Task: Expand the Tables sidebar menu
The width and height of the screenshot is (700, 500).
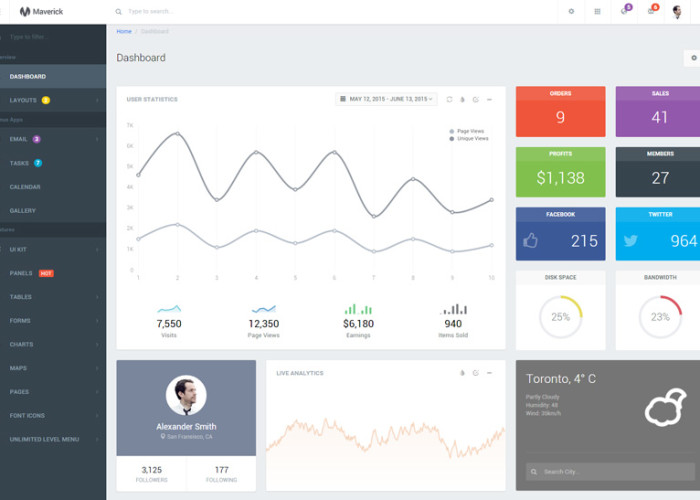Action: tap(53, 297)
